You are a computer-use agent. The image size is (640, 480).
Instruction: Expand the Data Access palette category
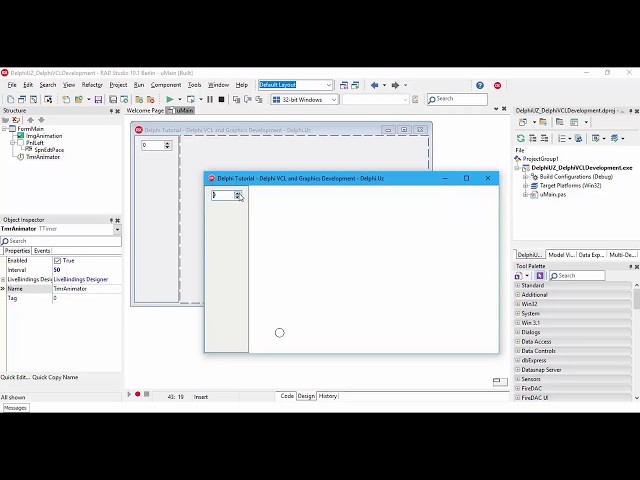click(x=518, y=342)
